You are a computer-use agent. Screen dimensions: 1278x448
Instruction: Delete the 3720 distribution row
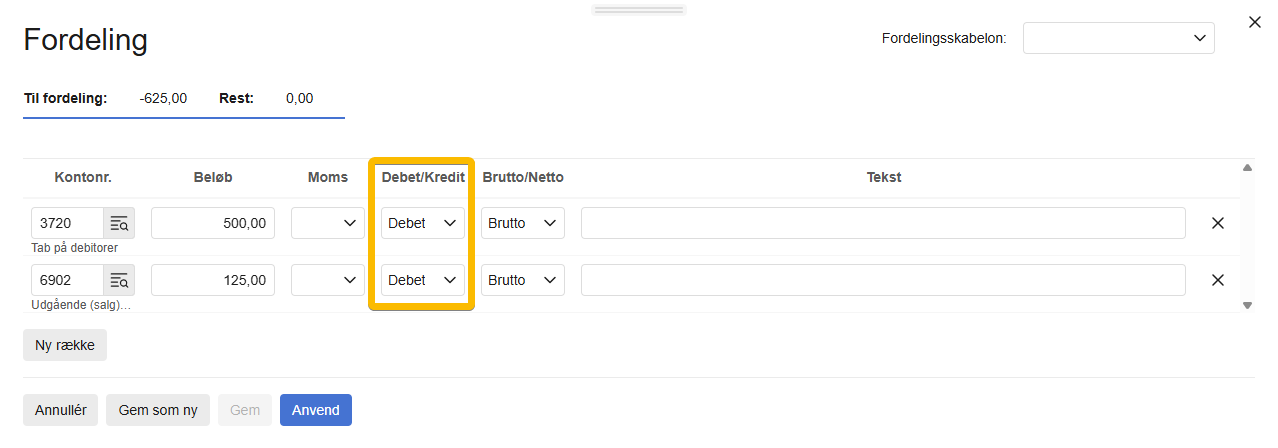[x=1217, y=223]
